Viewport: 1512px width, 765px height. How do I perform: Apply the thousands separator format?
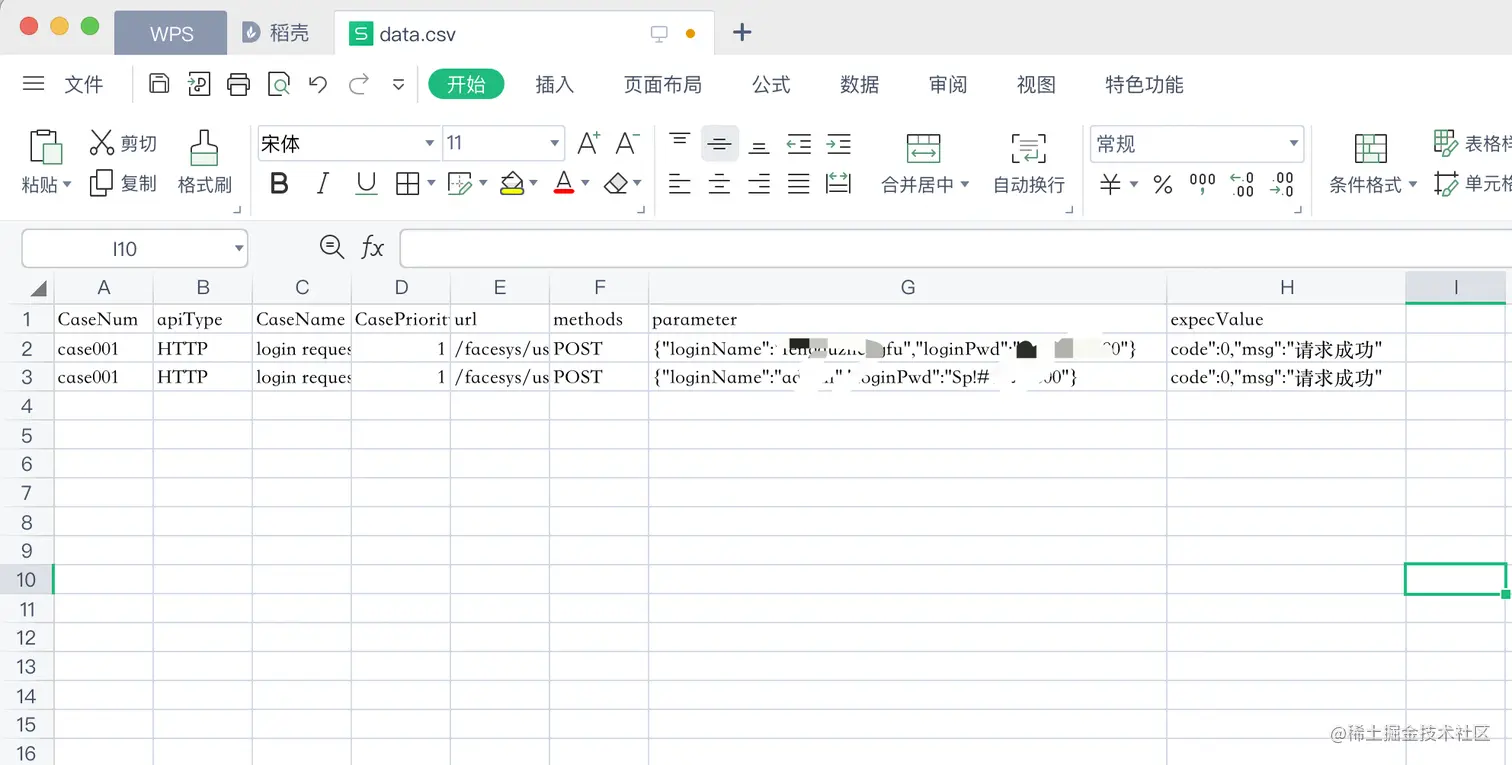coord(1202,184)
